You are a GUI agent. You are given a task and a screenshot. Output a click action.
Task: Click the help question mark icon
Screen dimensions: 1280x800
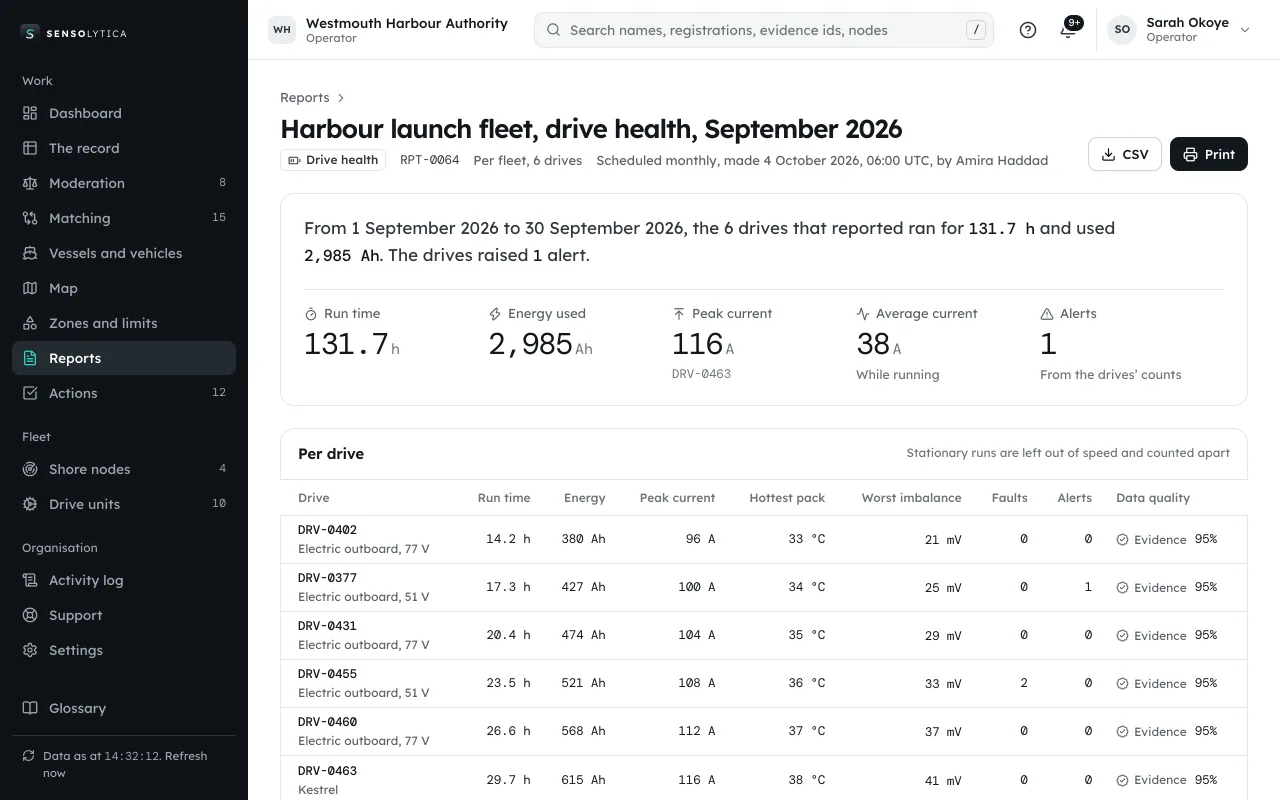(1028, 30)
